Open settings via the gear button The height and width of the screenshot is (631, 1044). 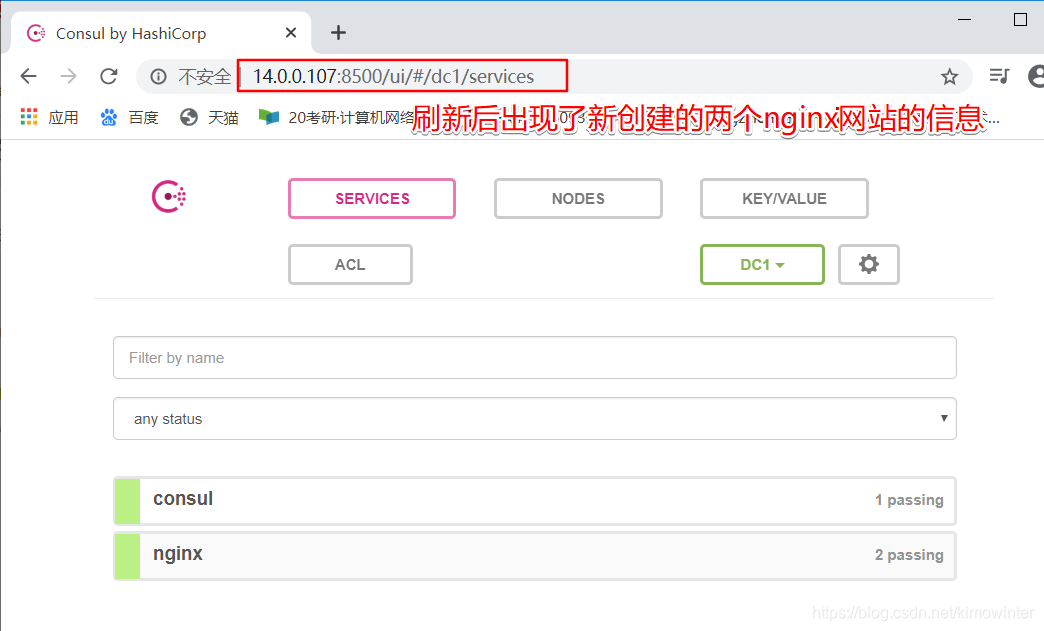pyautogui.click(x=868, y=264)
